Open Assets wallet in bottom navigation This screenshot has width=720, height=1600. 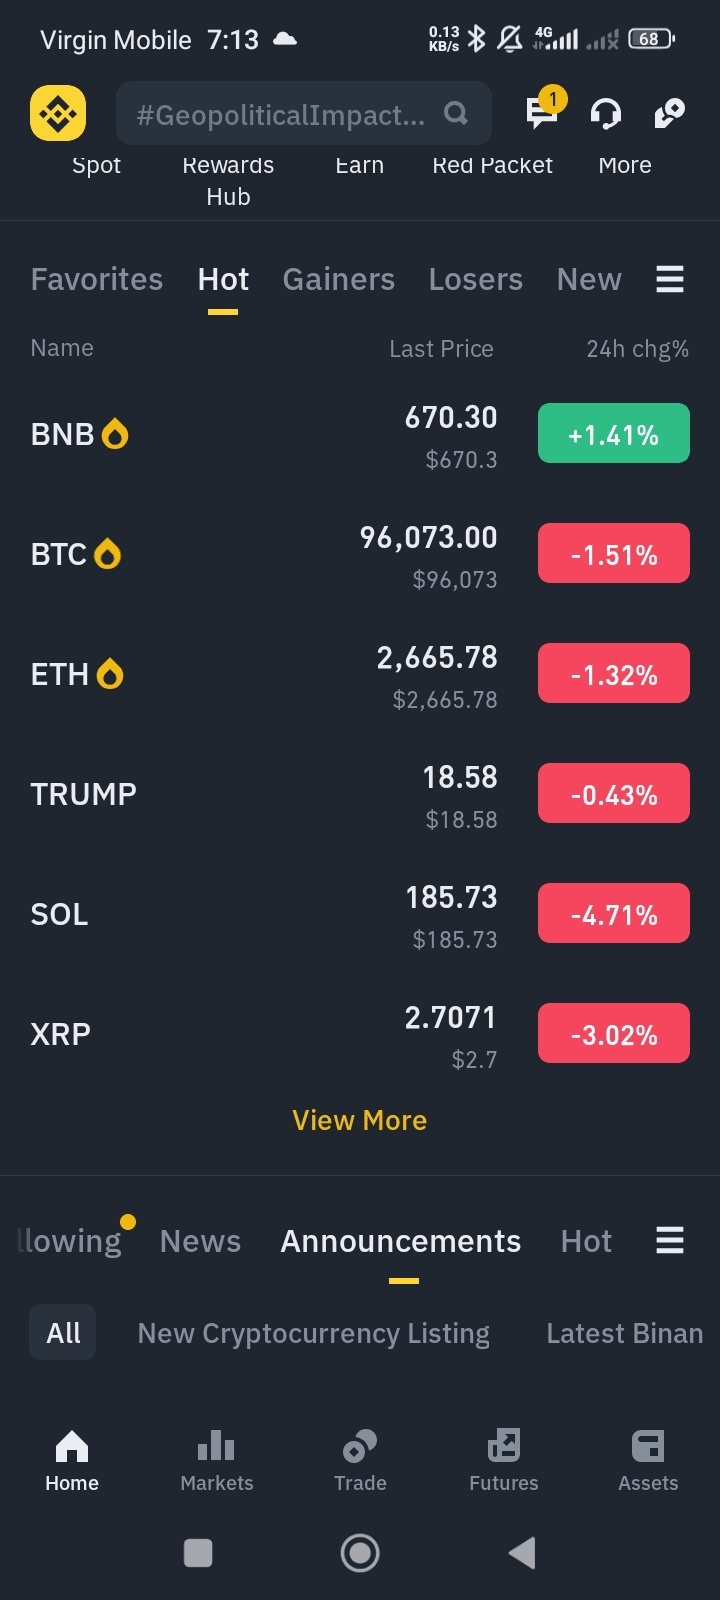click(x=648, y=1460)
